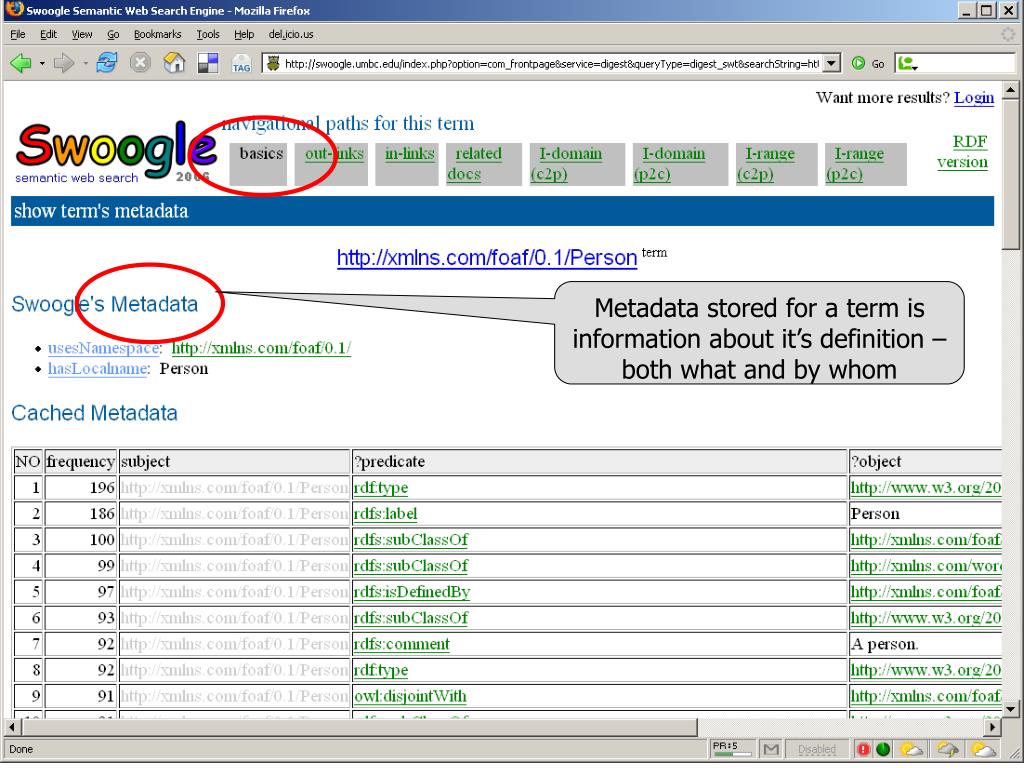Image resolution: width=1024 pixels, height=768 pixels.
Task: Open the in-links tab
Action: pyautogui.click(x=409, y=153)
